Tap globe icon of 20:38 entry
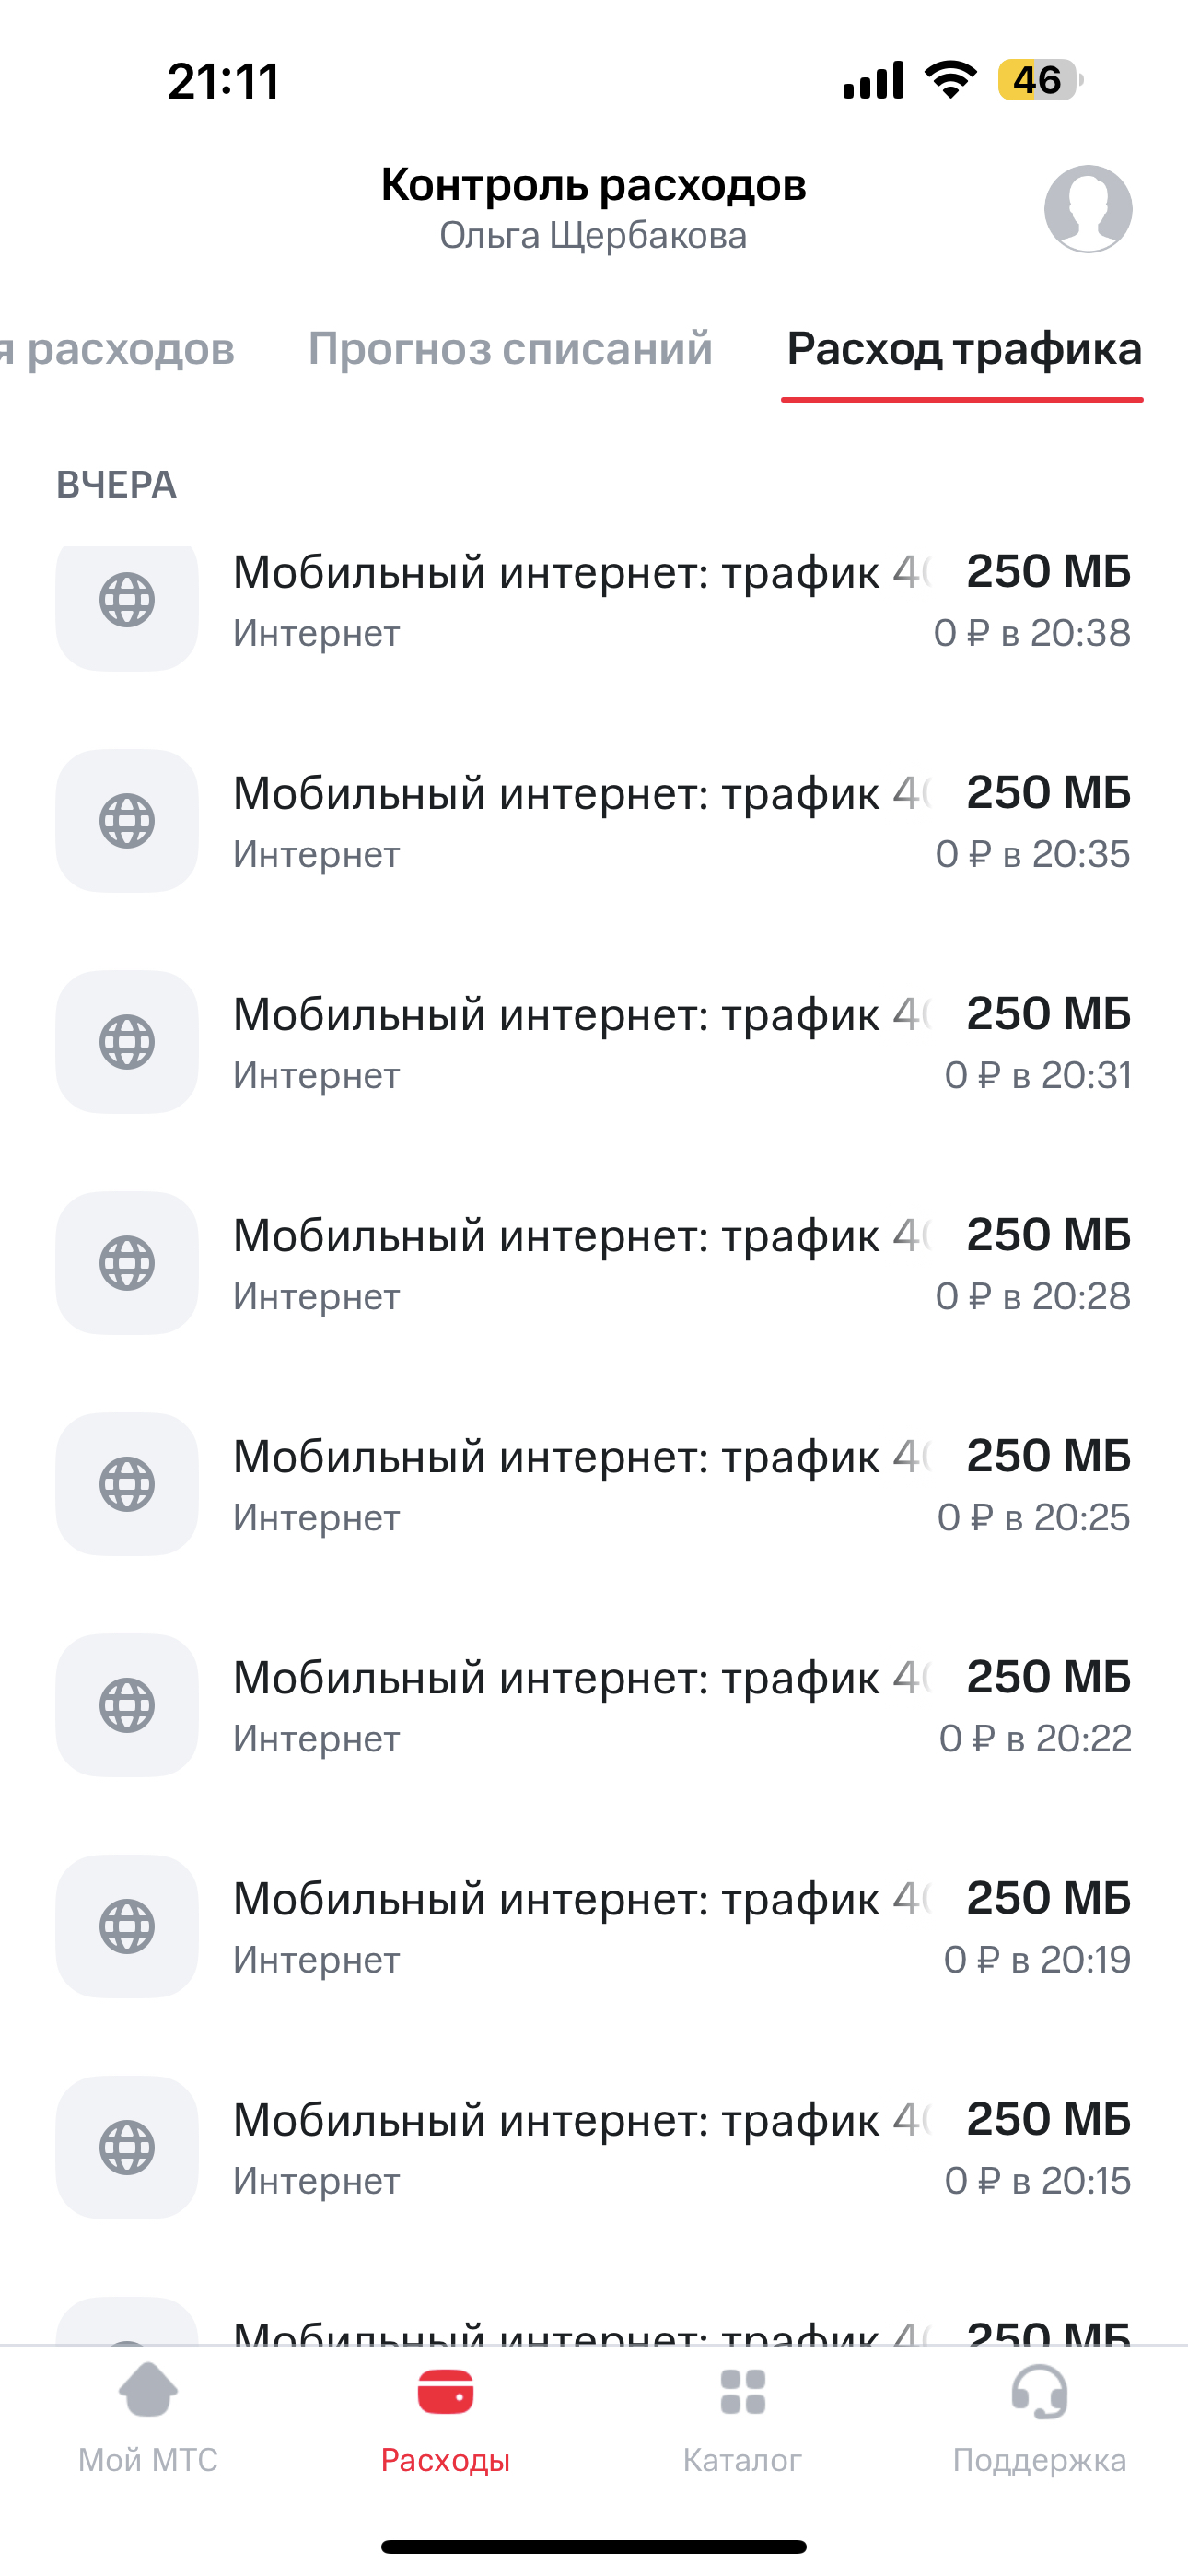Viewport: 1188px width, 2576px height. click(x=127, y=601)
